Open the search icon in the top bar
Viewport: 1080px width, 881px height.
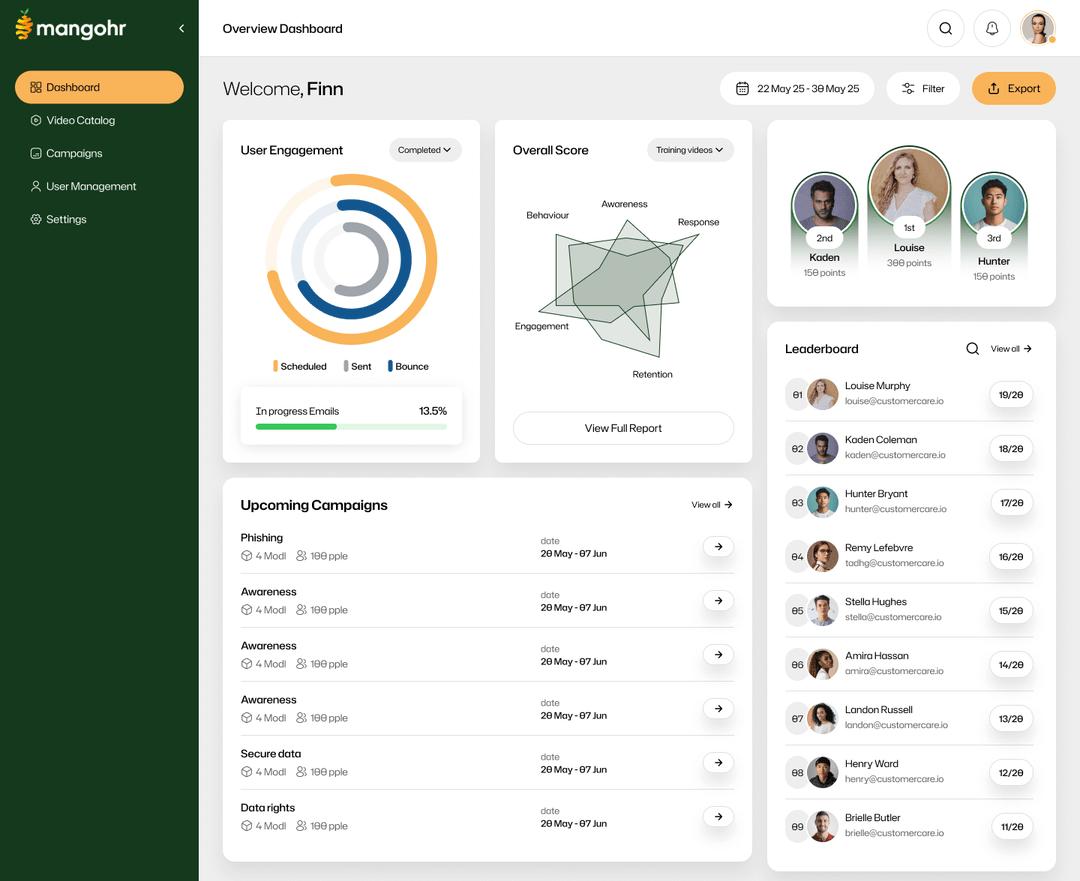[x=945, y=28]
